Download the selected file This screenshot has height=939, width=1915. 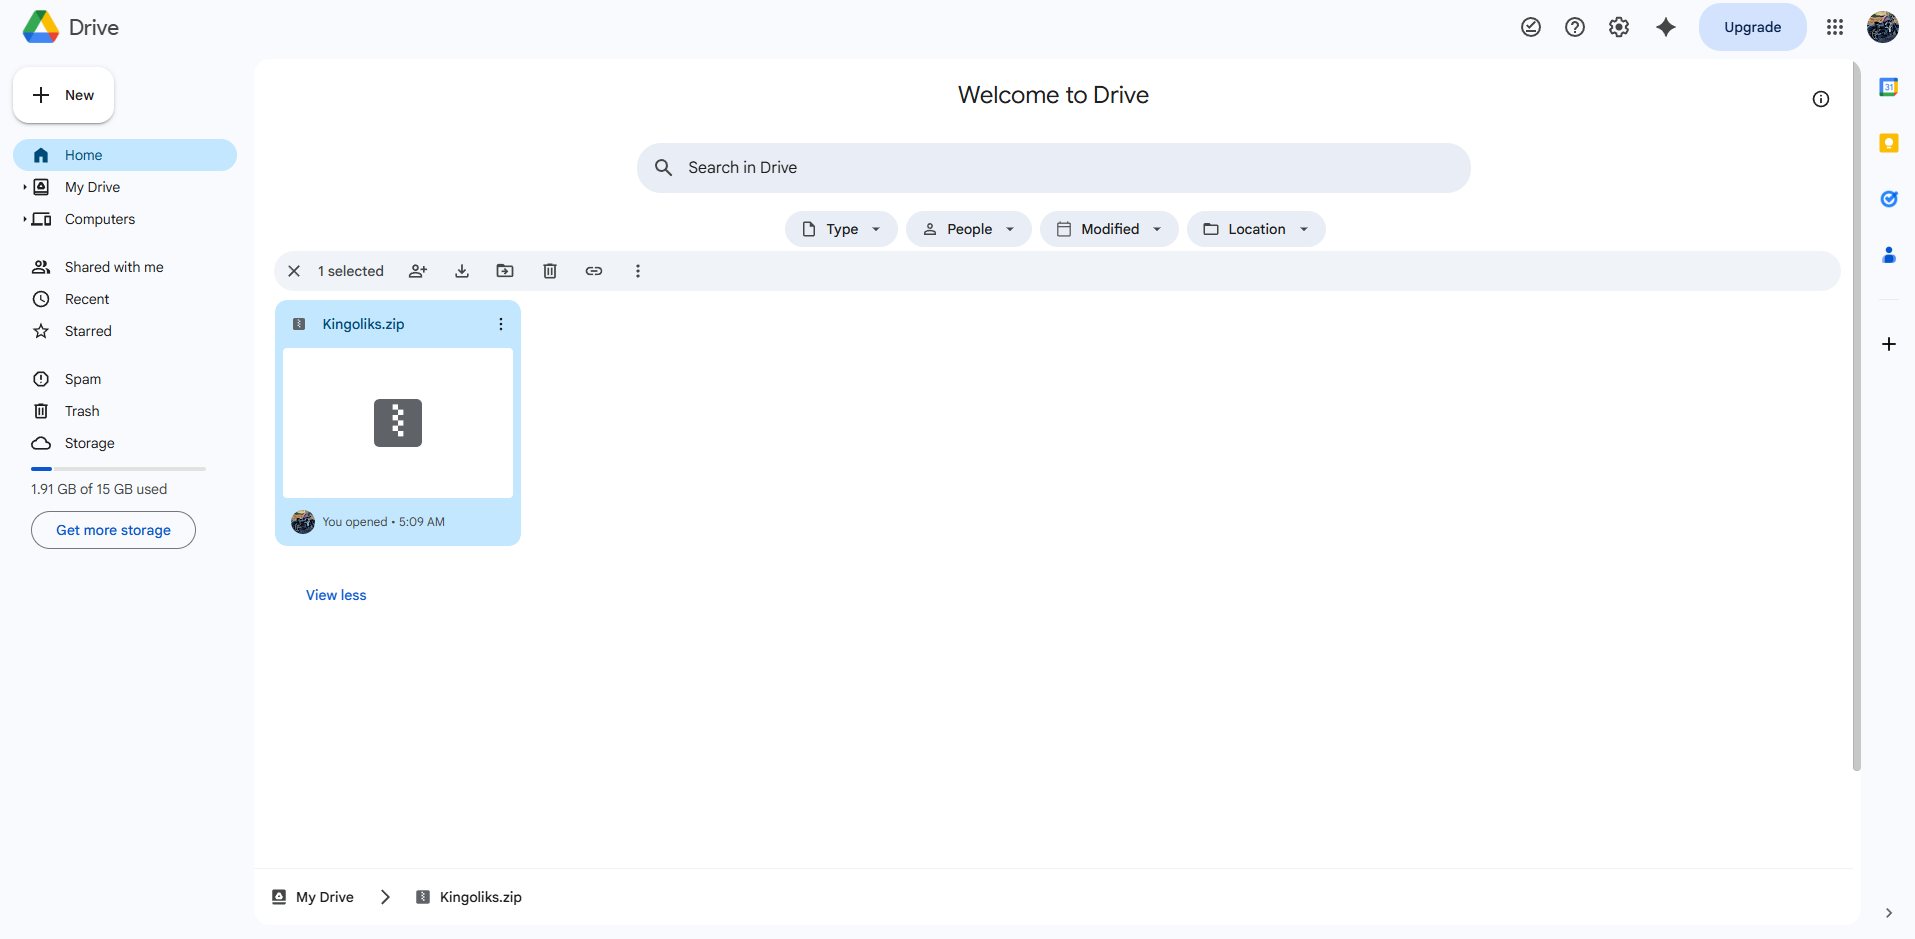point(462,271)
